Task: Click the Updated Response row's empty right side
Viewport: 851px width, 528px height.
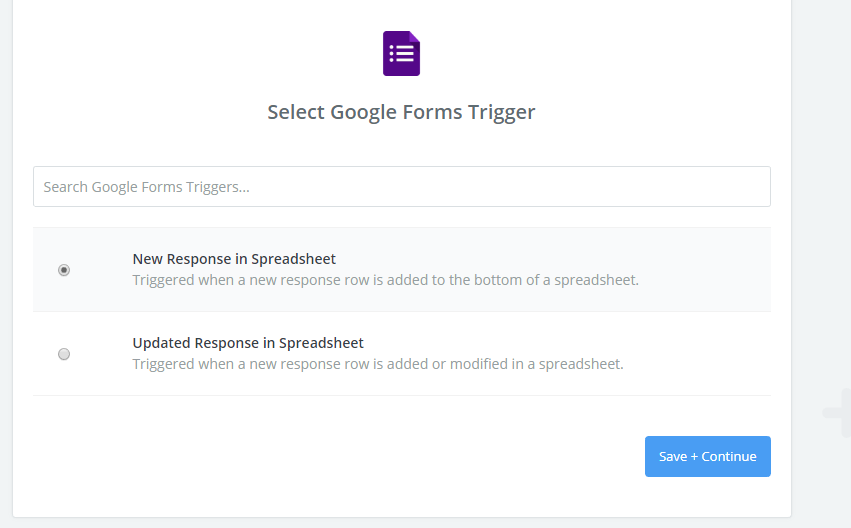Action: [700, 353]
